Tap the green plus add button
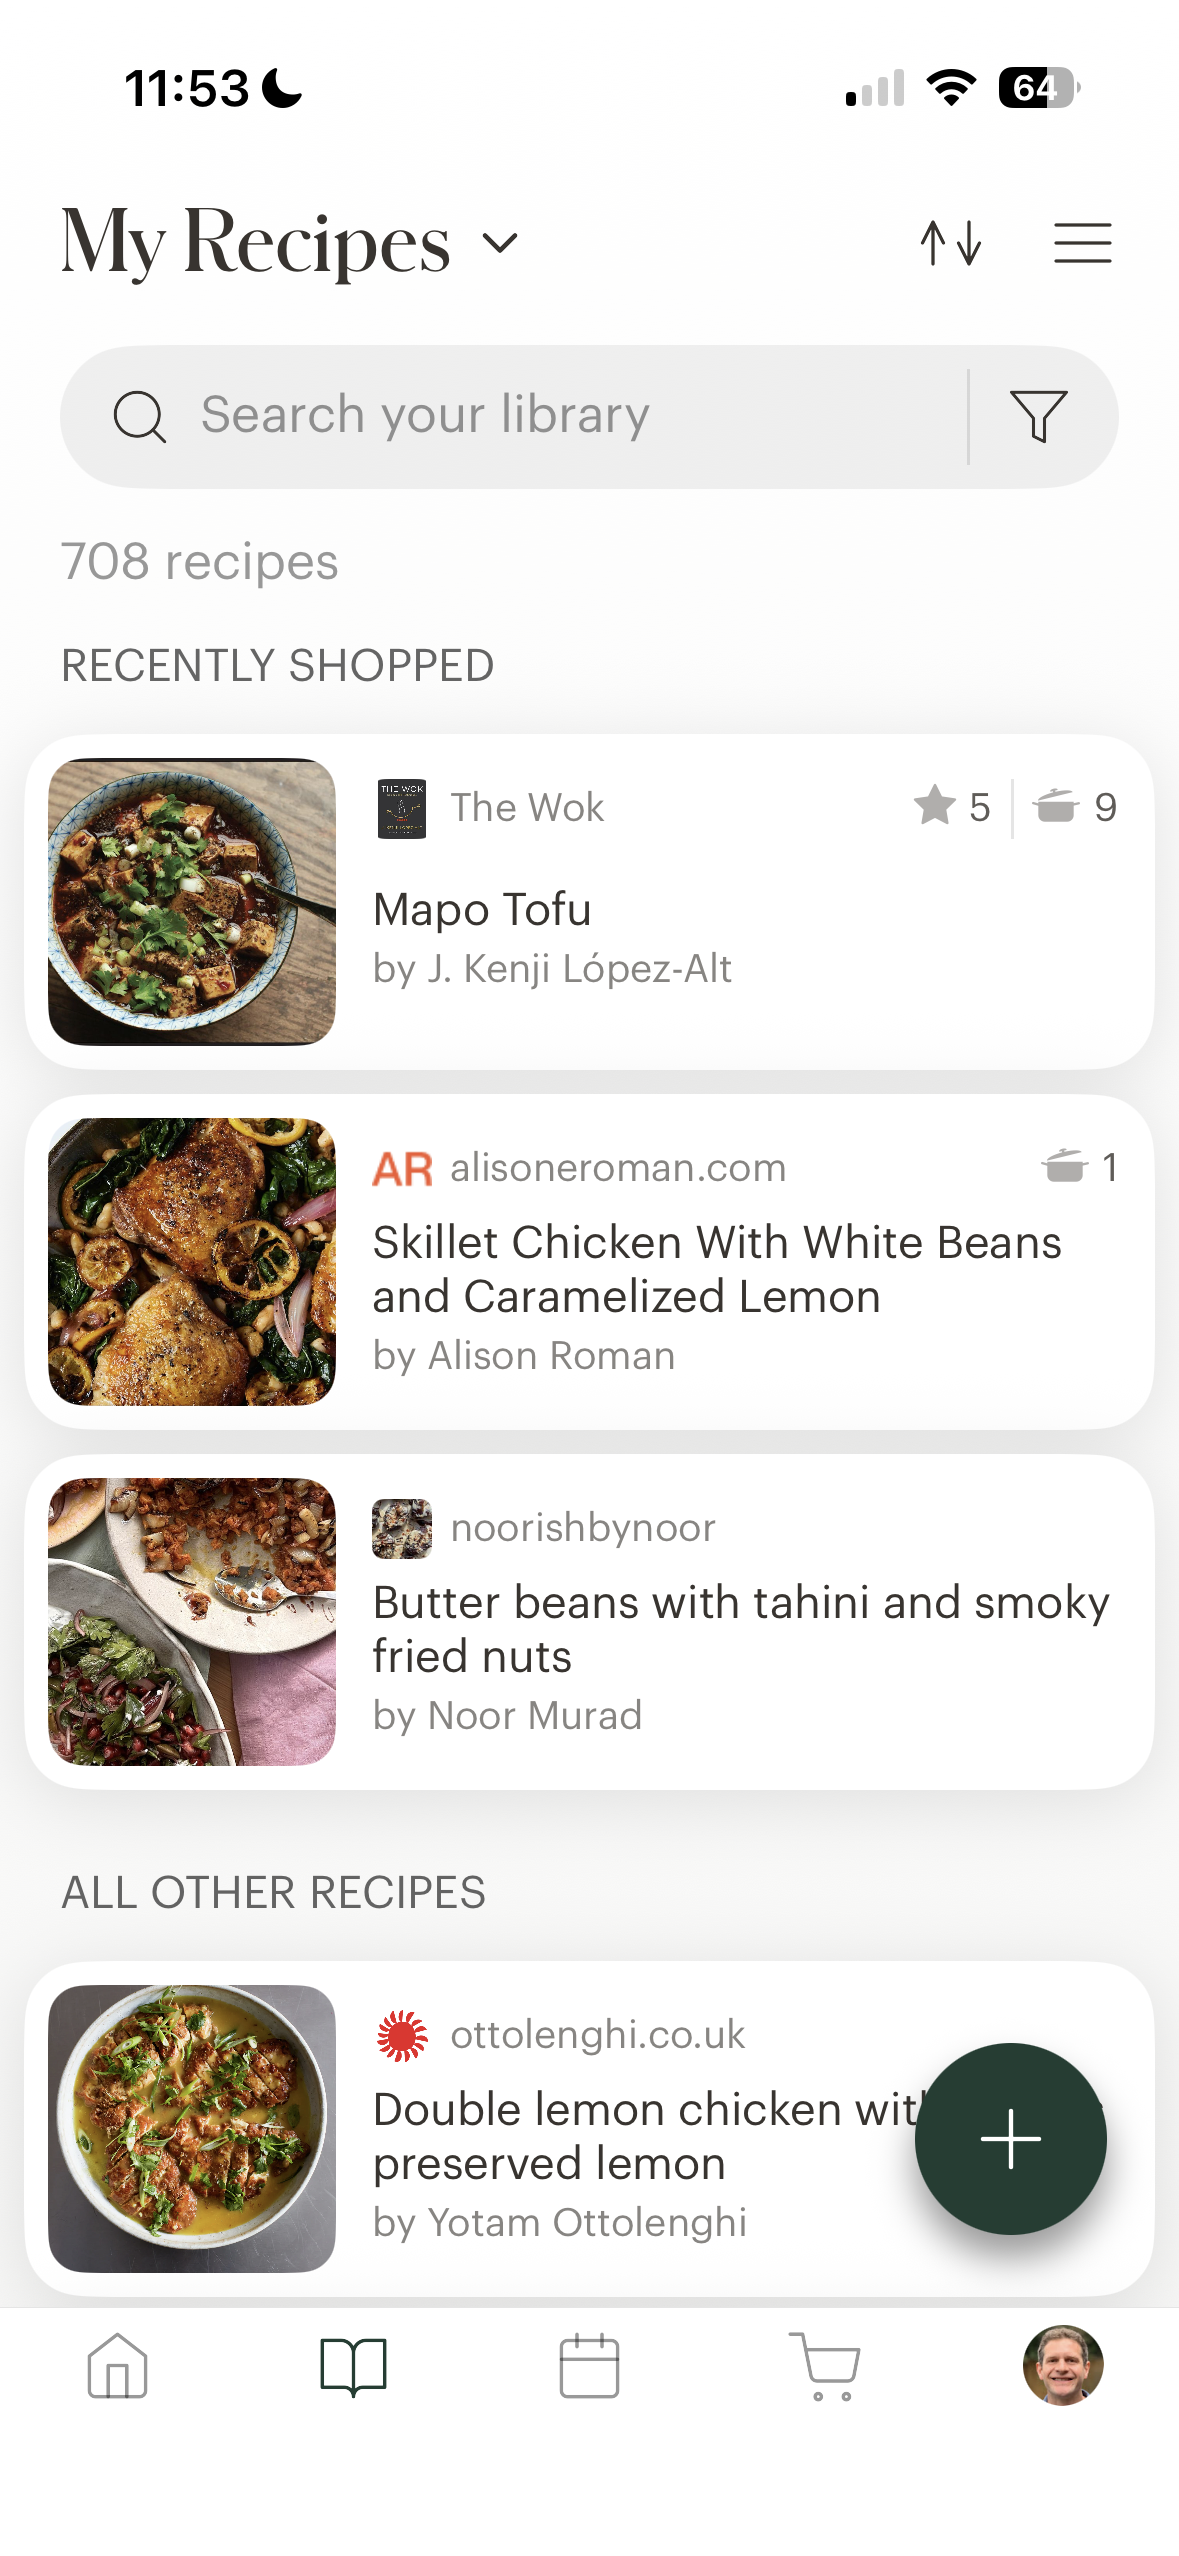The width and height of the screenshot is (1179, 2556). tap(1010, 2138)
